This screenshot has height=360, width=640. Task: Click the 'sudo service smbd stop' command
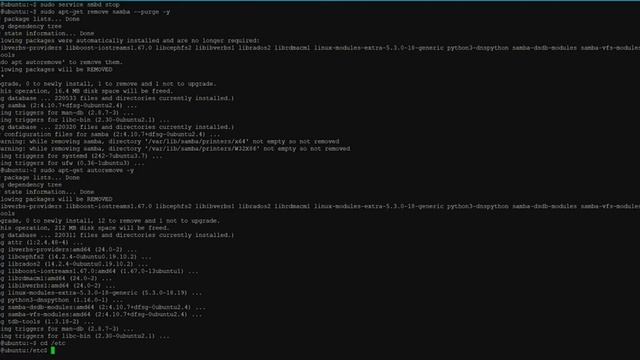click(80, 4)
